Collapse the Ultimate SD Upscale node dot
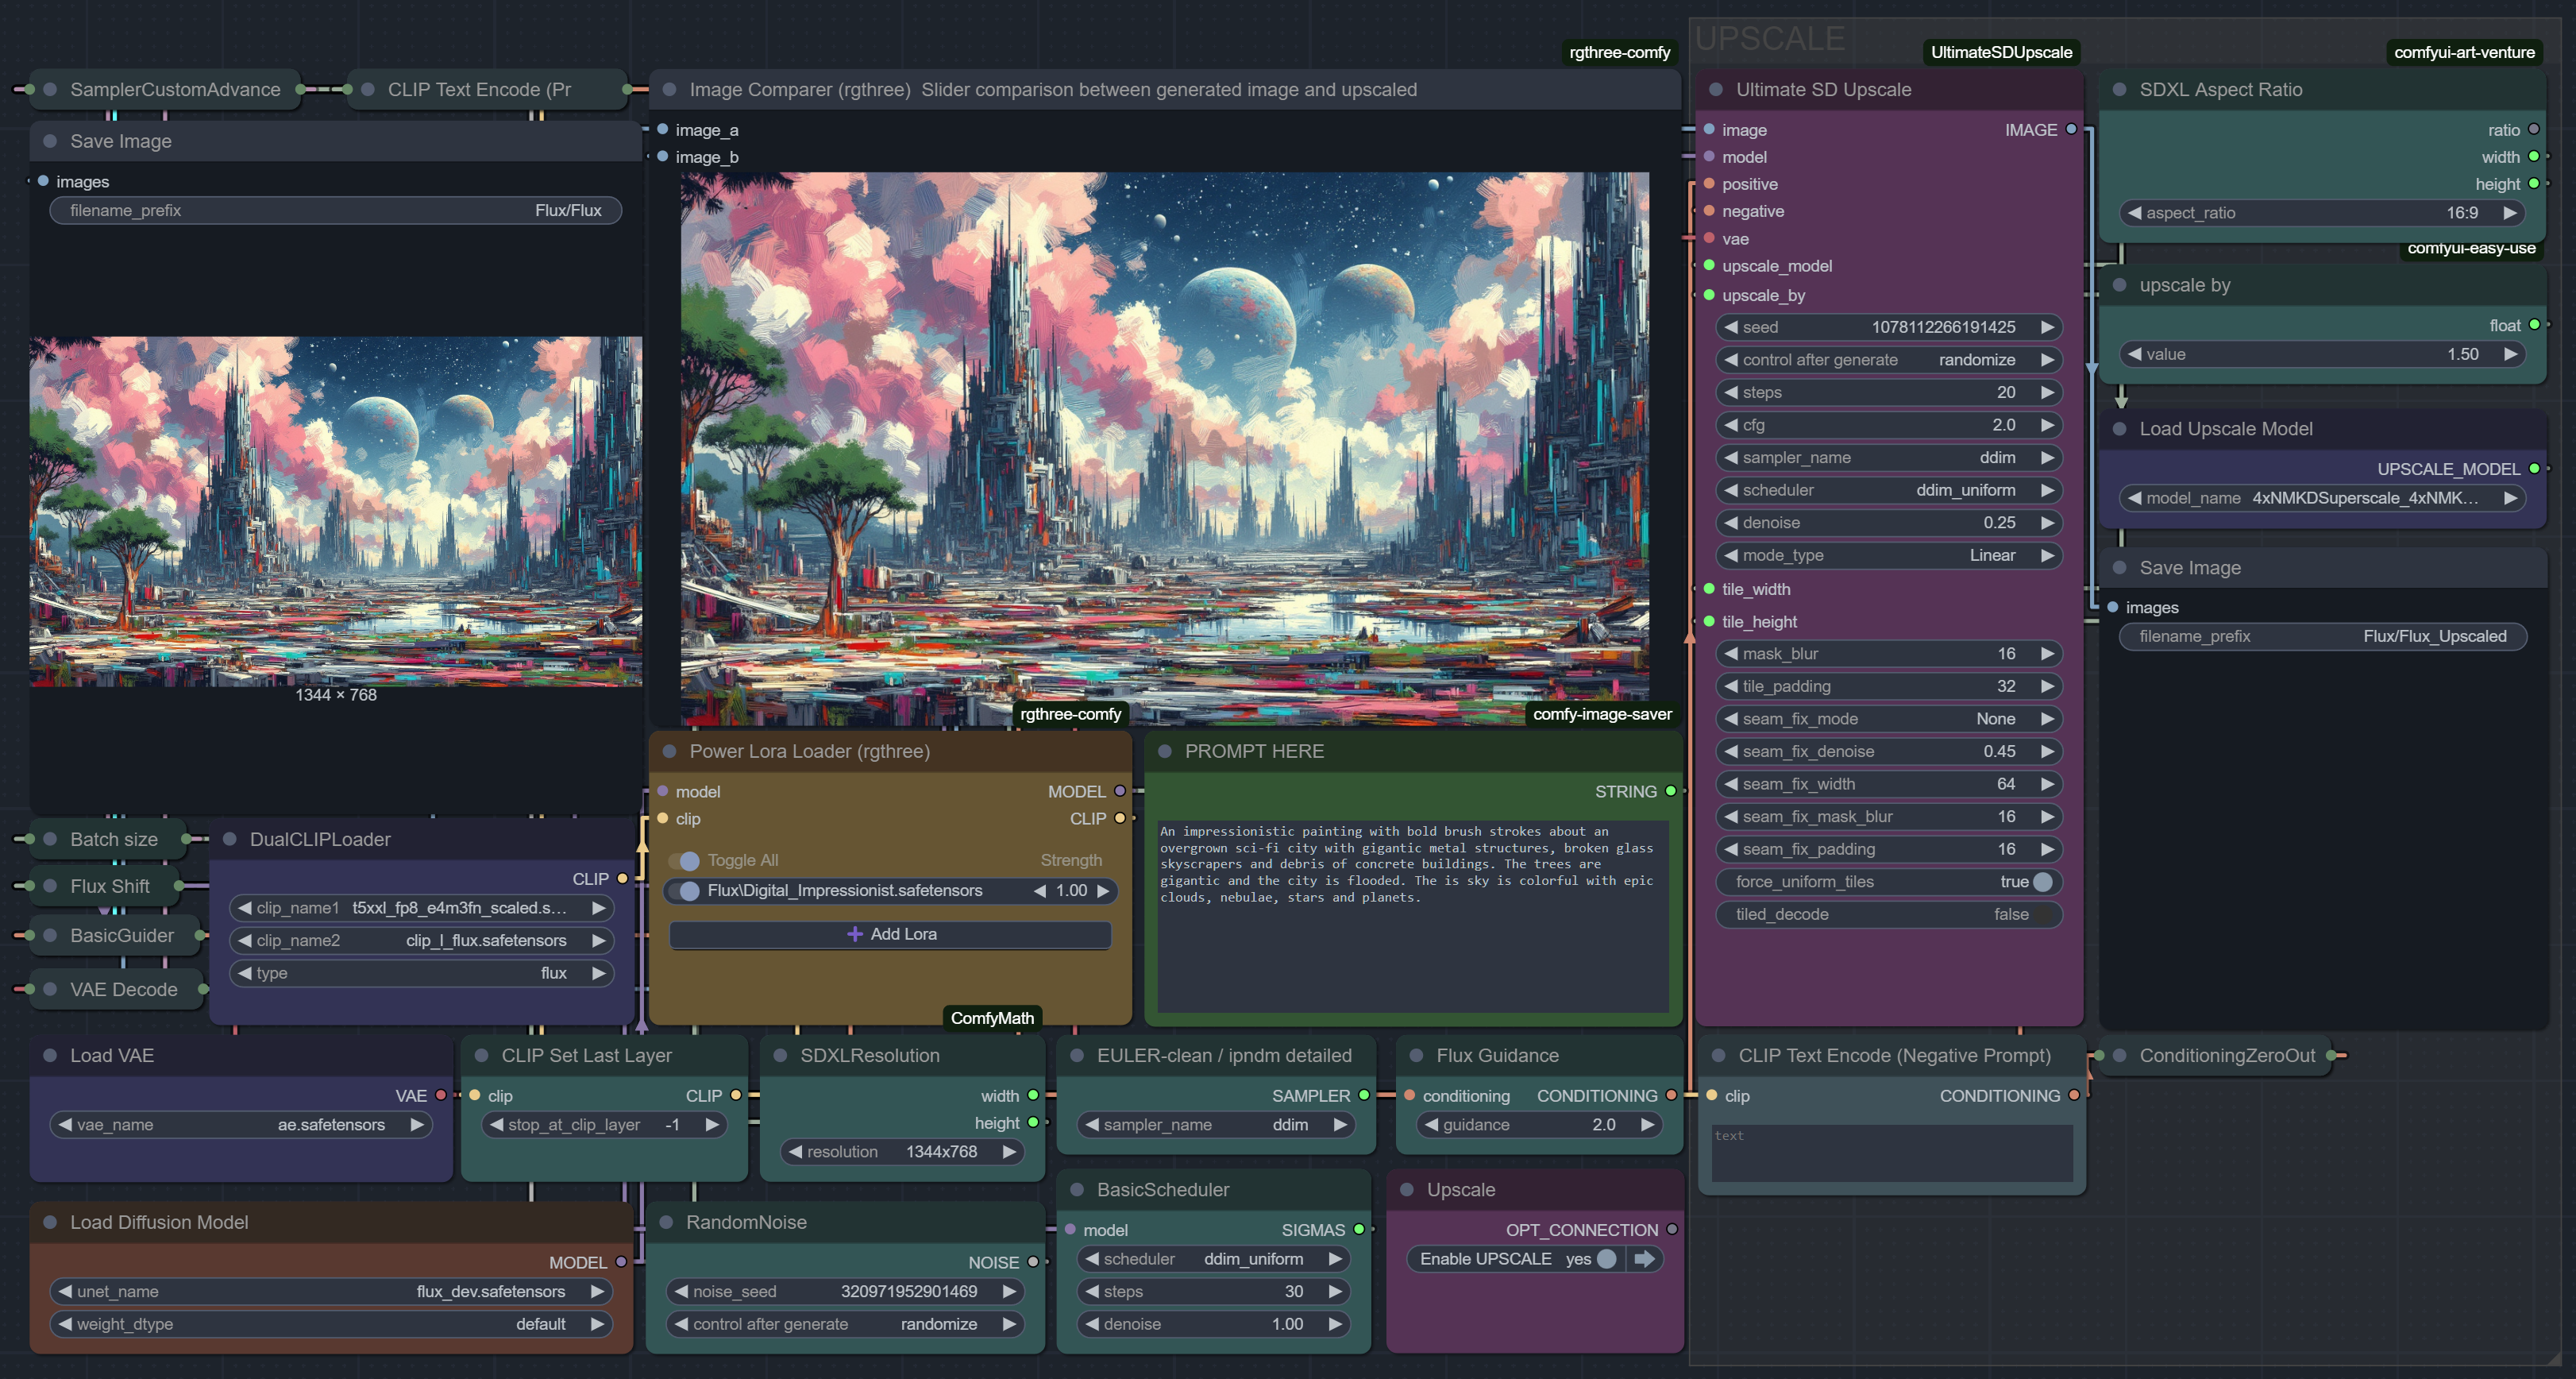Viewport: 2576px width, 1379px height. tap(1715, 90)
